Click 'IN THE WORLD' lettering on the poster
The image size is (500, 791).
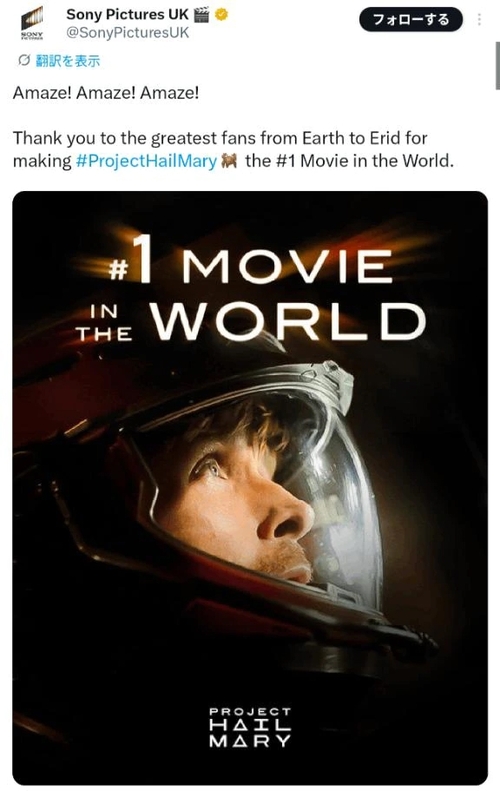(x=251, y=321)
